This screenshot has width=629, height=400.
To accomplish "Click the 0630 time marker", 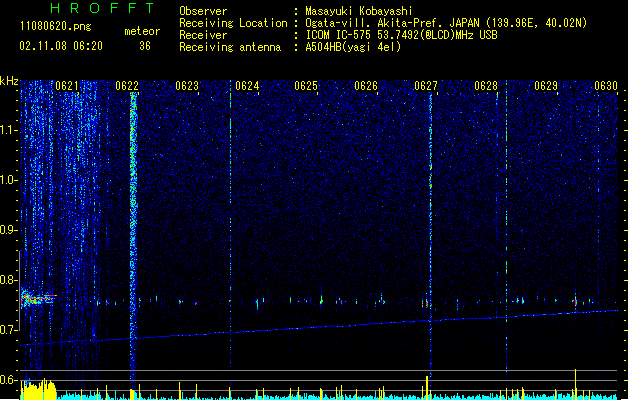I will 606,86.
